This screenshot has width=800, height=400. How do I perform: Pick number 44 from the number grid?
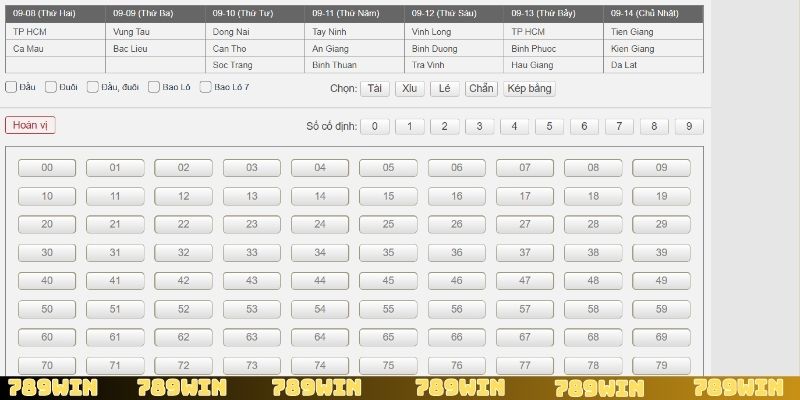(x=320, y=281)
